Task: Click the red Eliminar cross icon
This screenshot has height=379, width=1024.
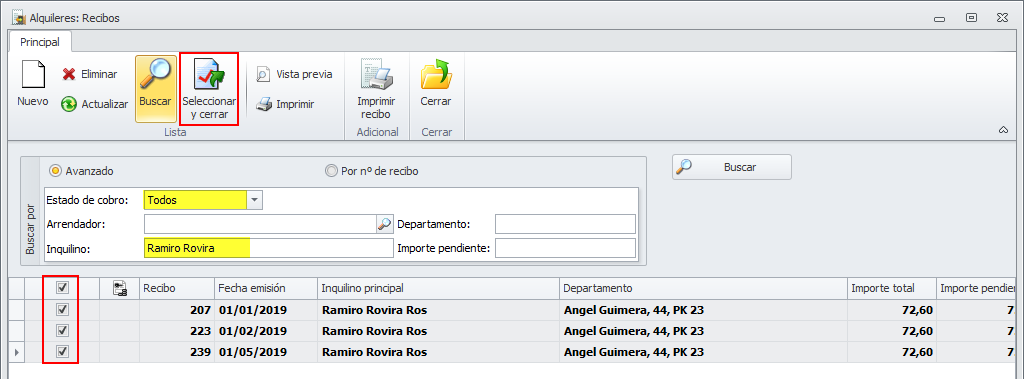Action: click(69, 74)
